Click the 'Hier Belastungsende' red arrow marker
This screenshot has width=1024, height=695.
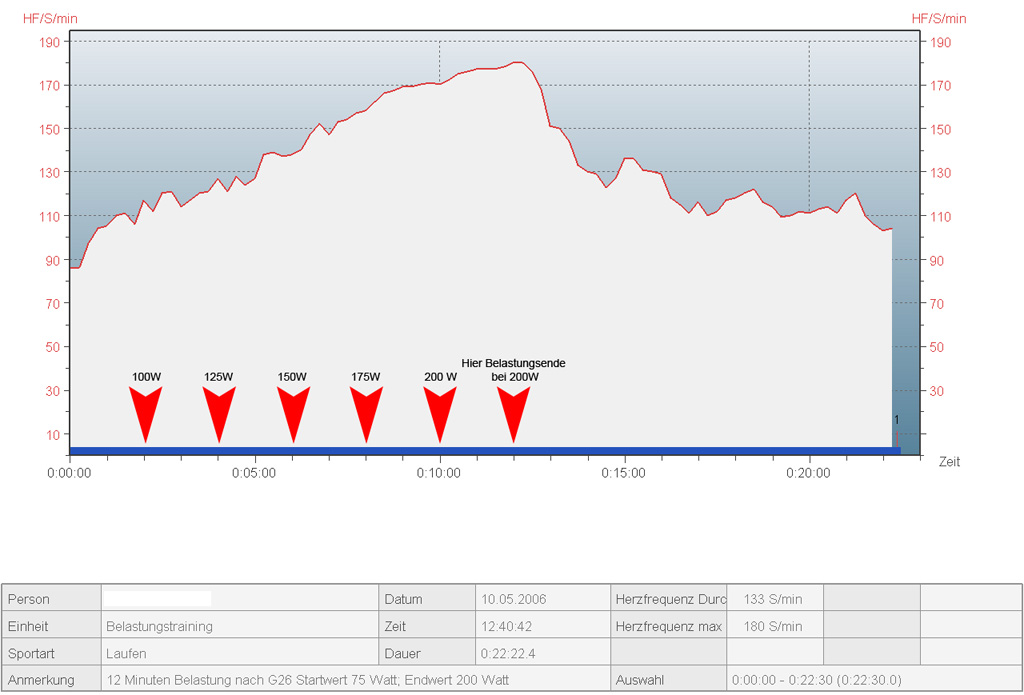514,410
